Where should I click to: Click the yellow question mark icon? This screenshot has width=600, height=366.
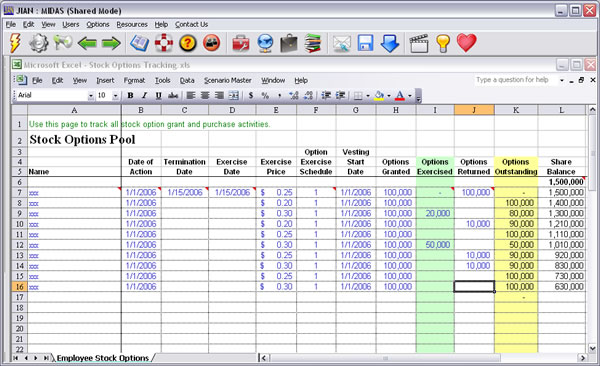point(188,43)
